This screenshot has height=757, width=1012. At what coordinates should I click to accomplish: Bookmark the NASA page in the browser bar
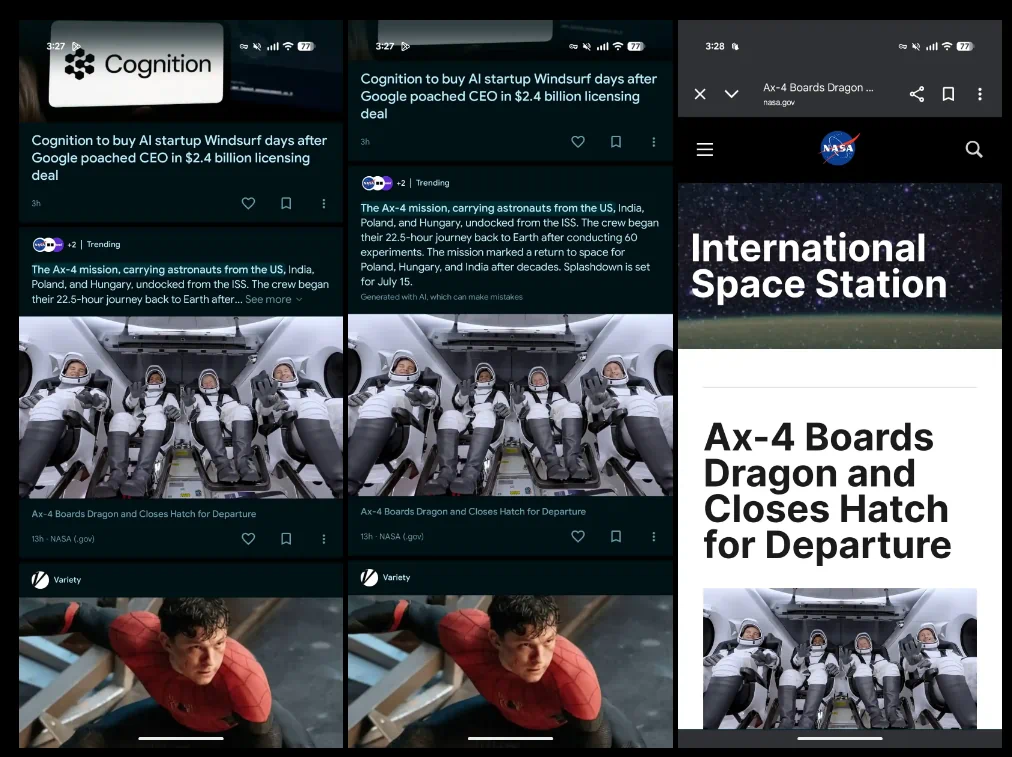[x=948, y=94]
